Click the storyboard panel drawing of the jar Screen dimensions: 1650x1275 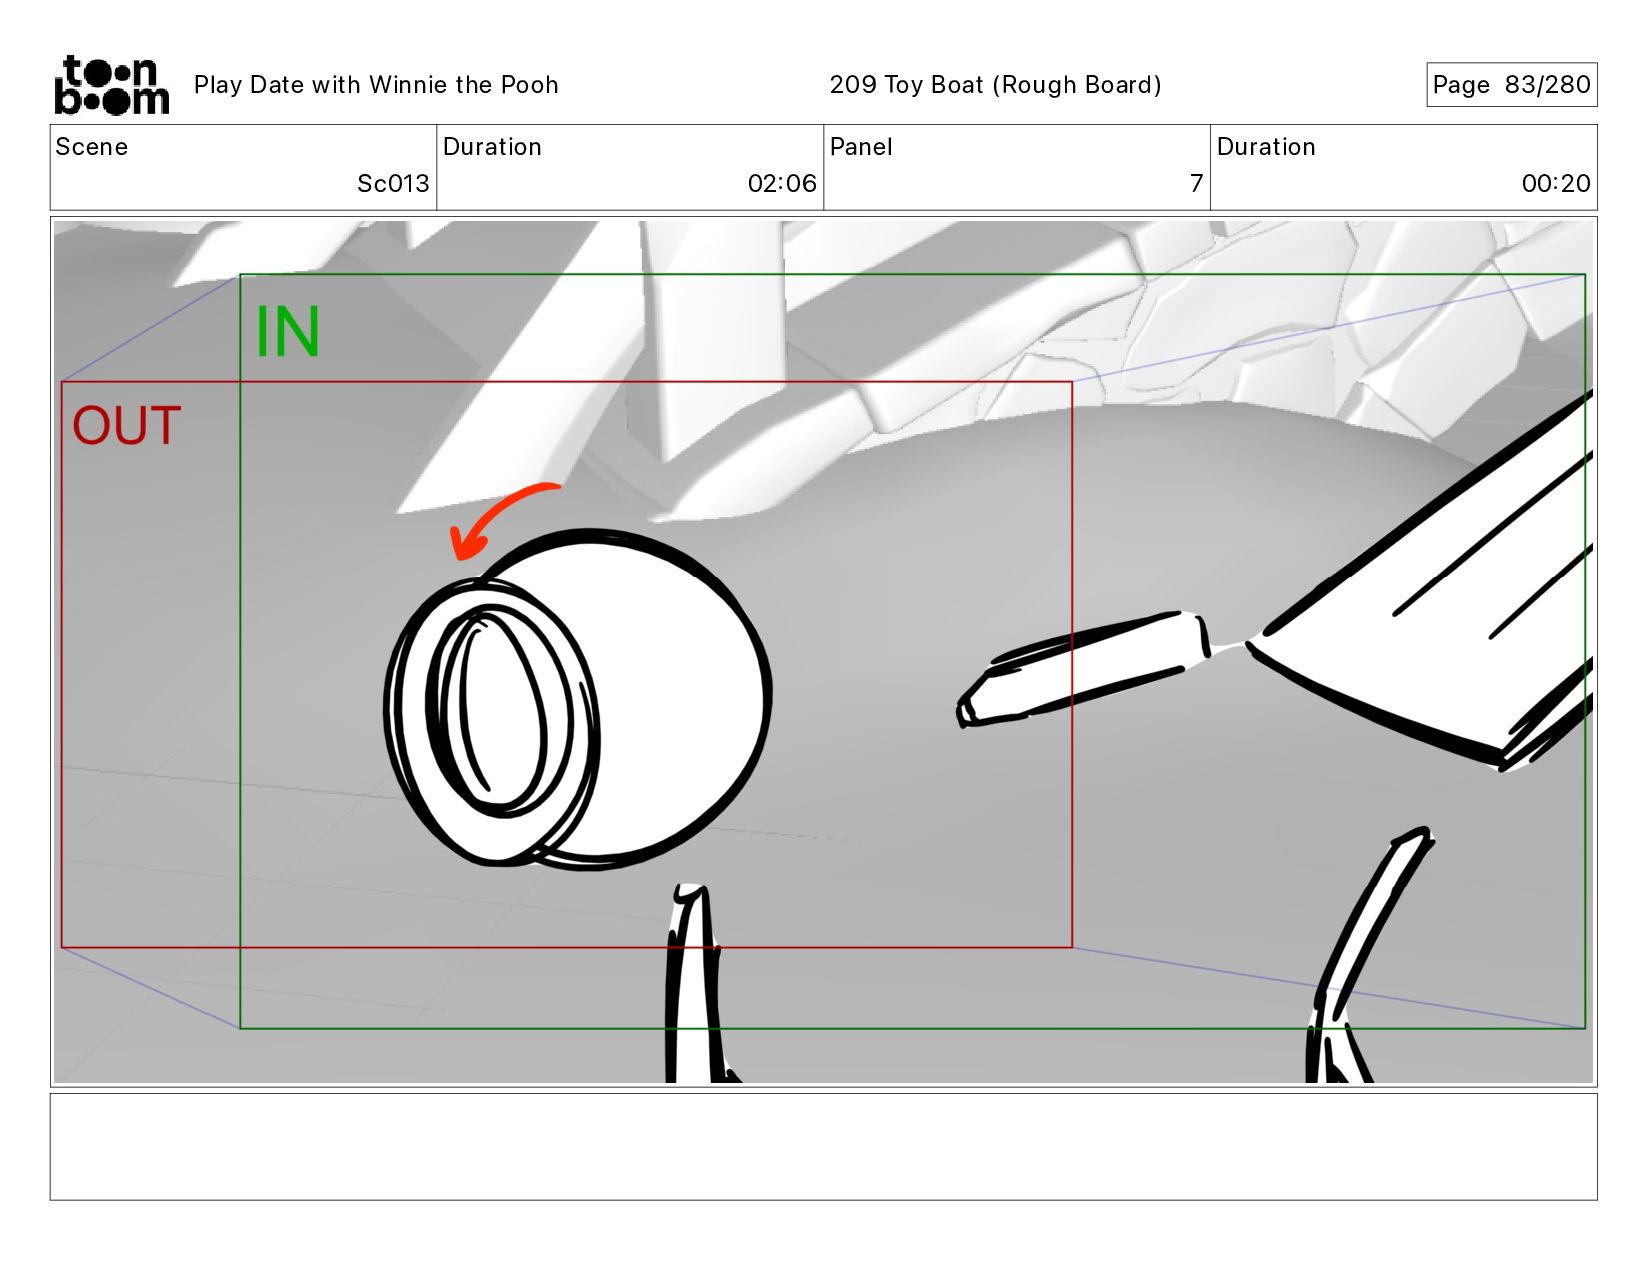[577, 697]
